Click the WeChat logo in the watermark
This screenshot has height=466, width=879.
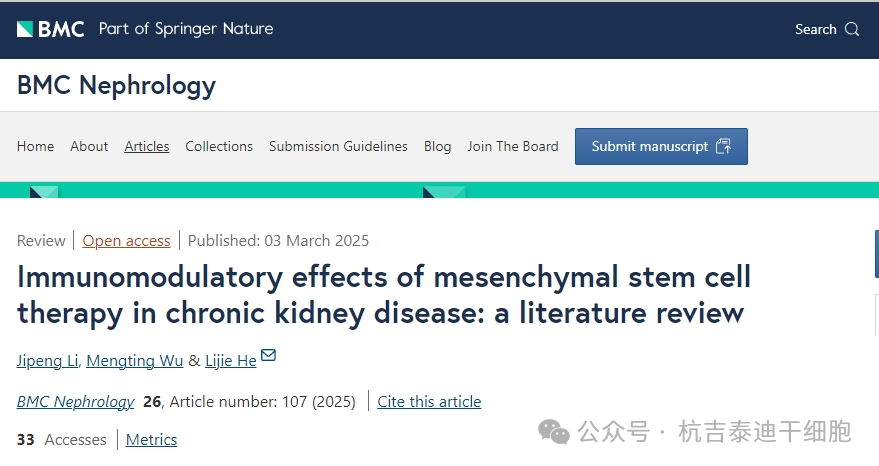tap(553, 432)
